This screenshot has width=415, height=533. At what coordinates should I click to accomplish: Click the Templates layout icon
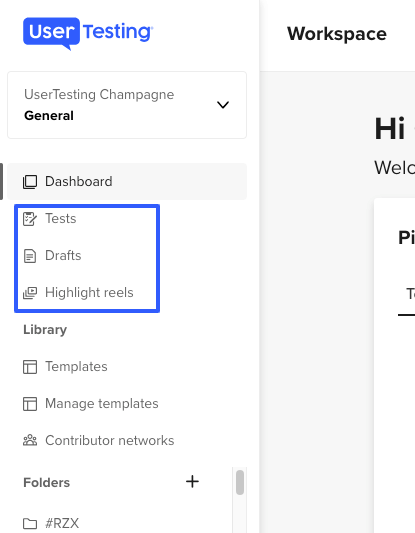tap(30, 367)
